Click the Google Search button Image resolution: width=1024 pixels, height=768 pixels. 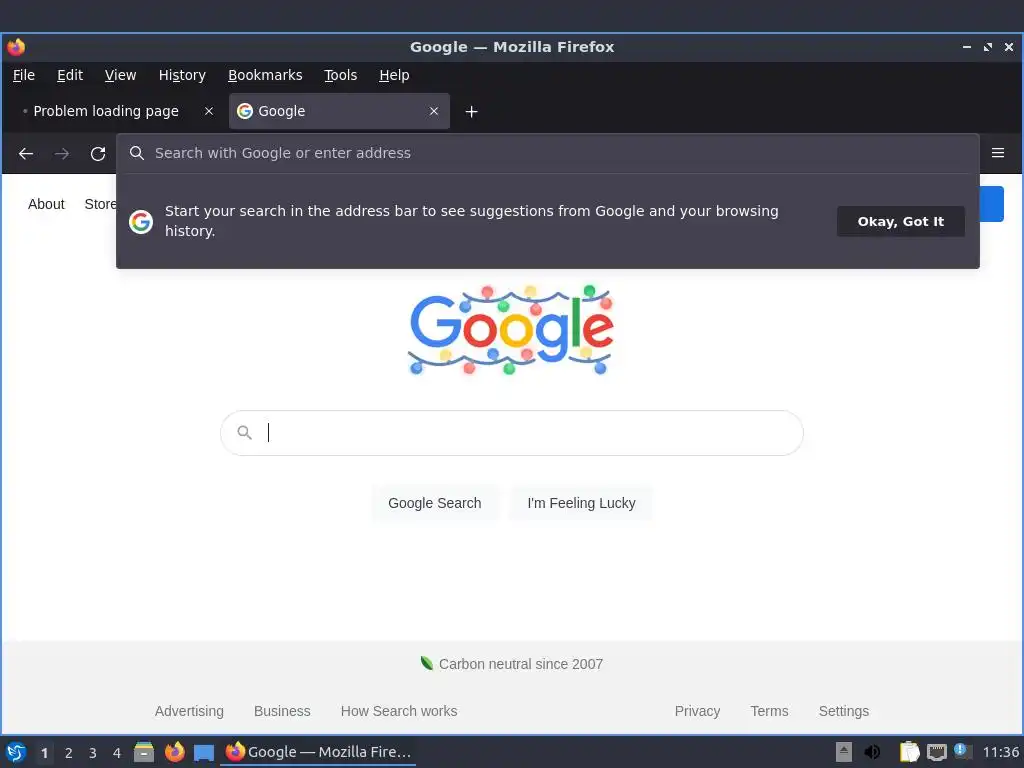click(x=435, y=503)
